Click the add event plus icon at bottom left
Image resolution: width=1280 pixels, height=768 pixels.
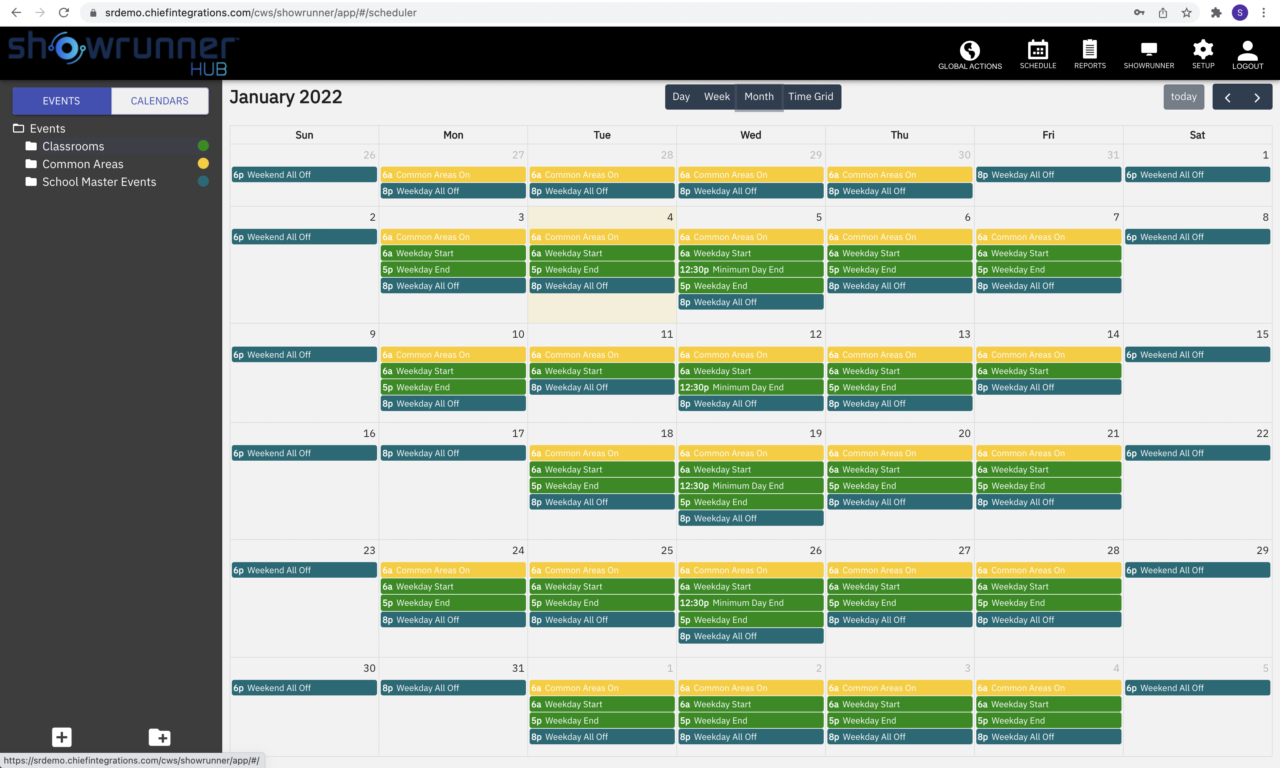pyautogui.click(x=61, y=737)
